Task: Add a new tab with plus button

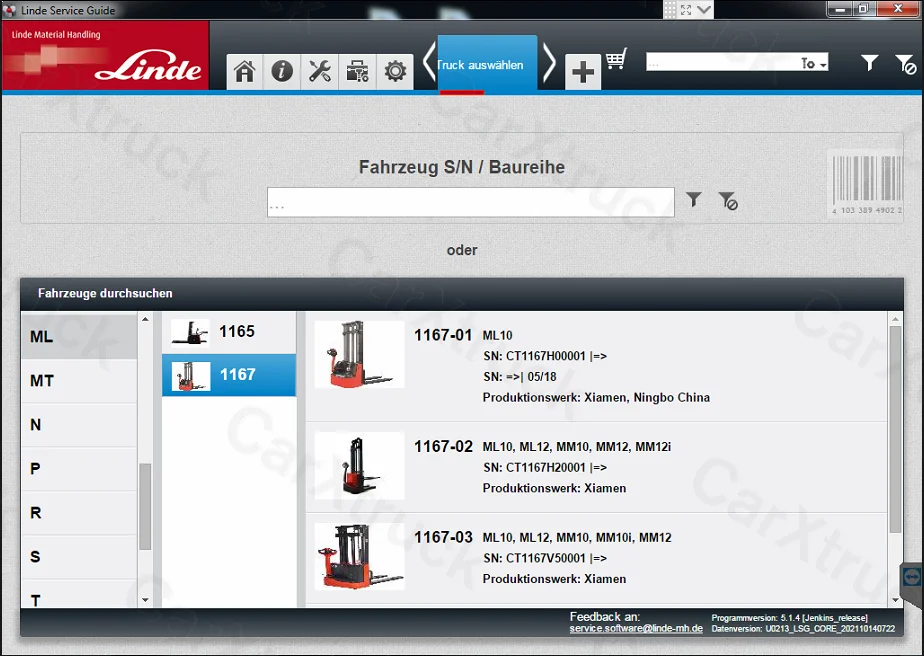Action: pyautogui.click(x=583, y=72)
